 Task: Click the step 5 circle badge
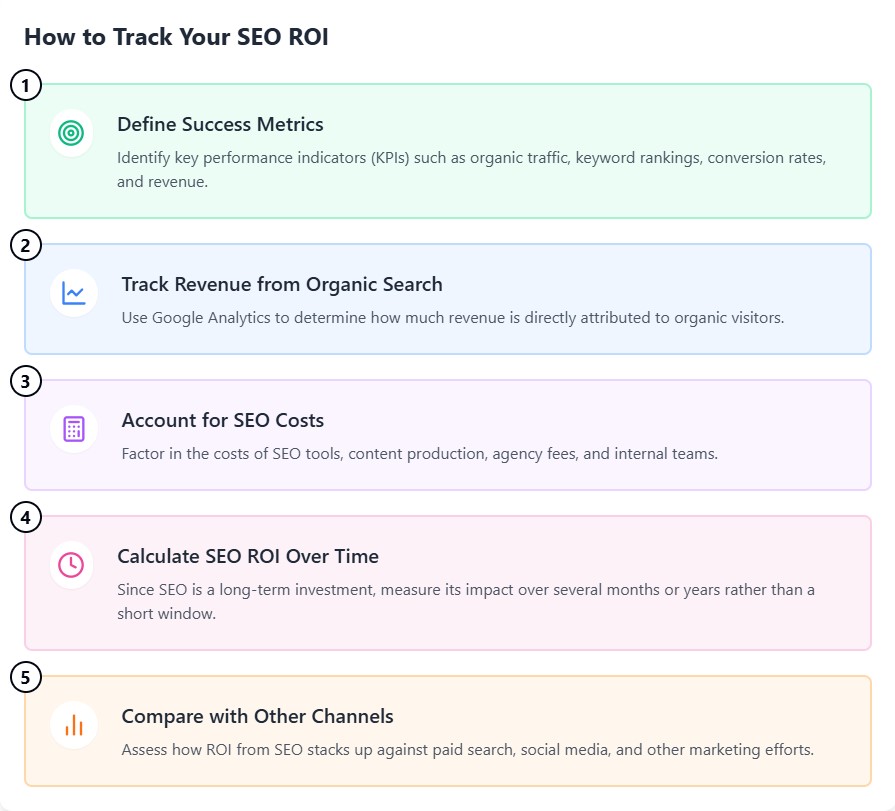click(26, 677)
